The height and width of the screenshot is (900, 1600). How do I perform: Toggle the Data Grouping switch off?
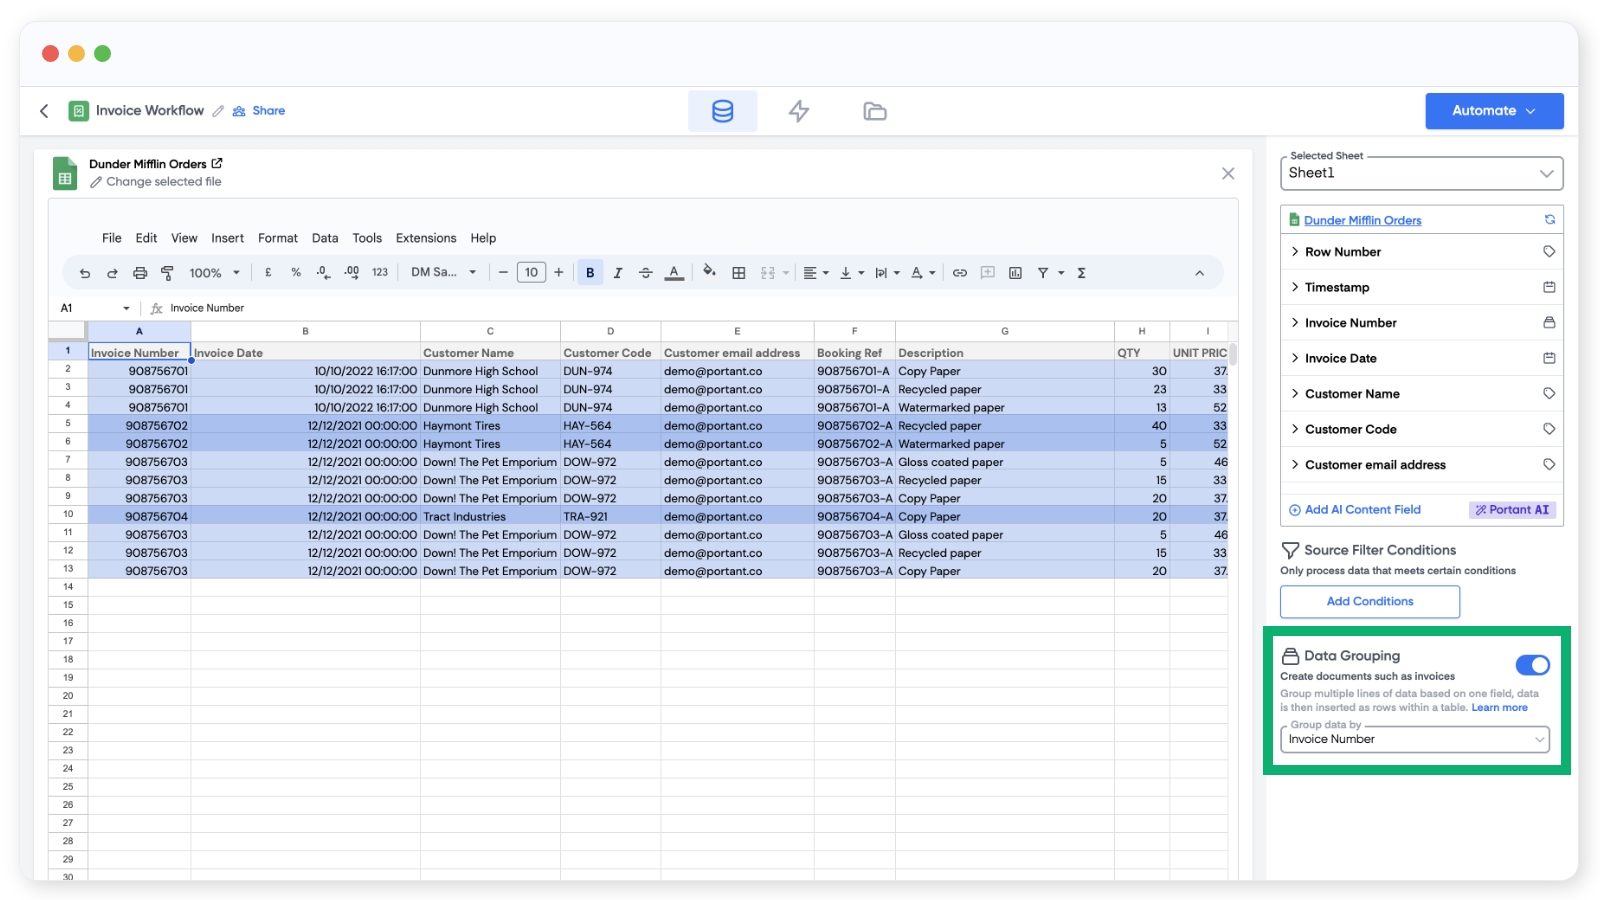point(1532,665)
